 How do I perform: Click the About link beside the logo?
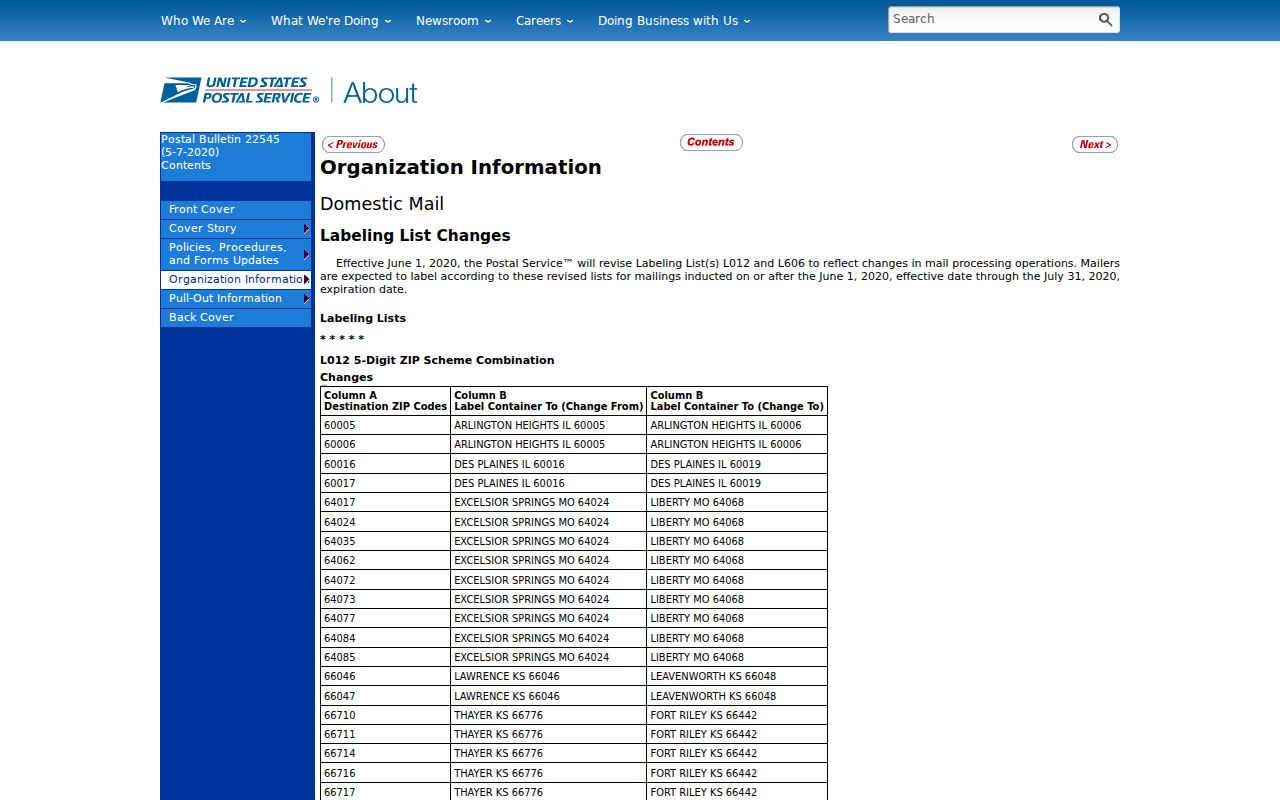pyautogui.click(x=380, y=92)
